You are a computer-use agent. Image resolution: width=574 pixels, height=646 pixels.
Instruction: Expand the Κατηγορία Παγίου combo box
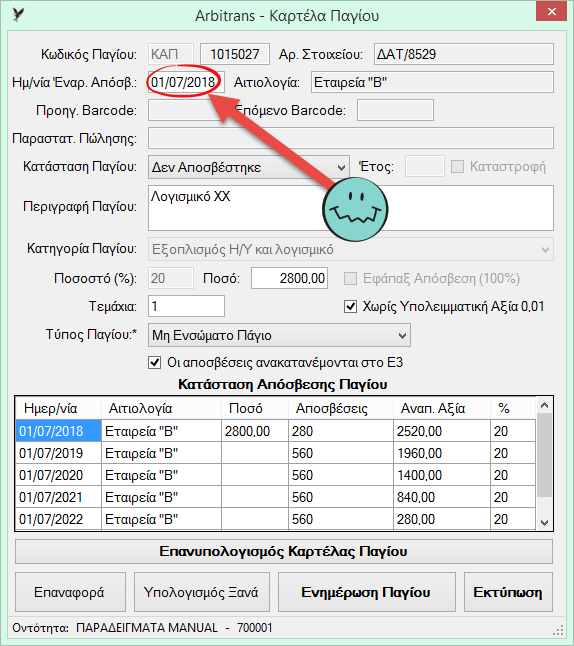(351, 249)
